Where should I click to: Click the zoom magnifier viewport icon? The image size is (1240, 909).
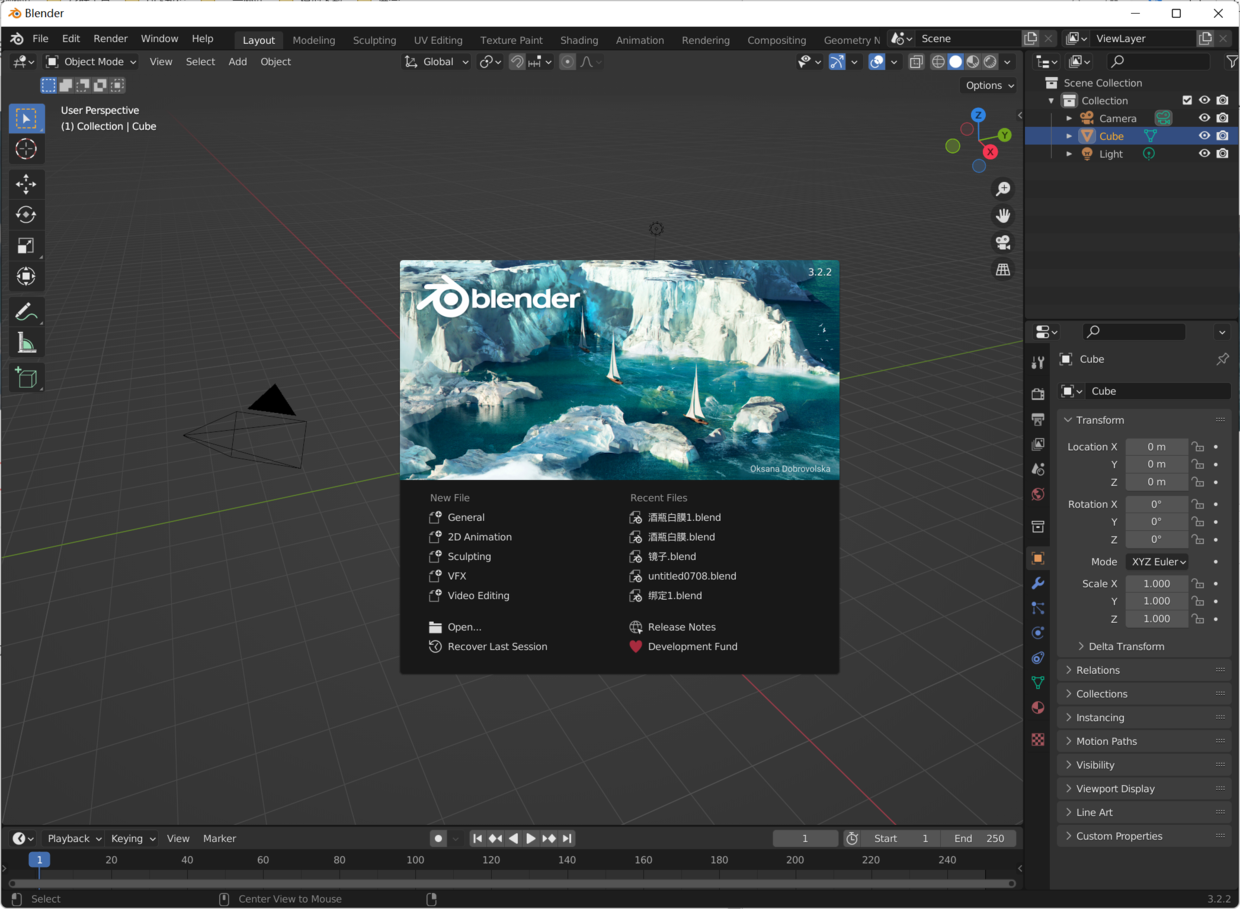(x=1002, y=189)
